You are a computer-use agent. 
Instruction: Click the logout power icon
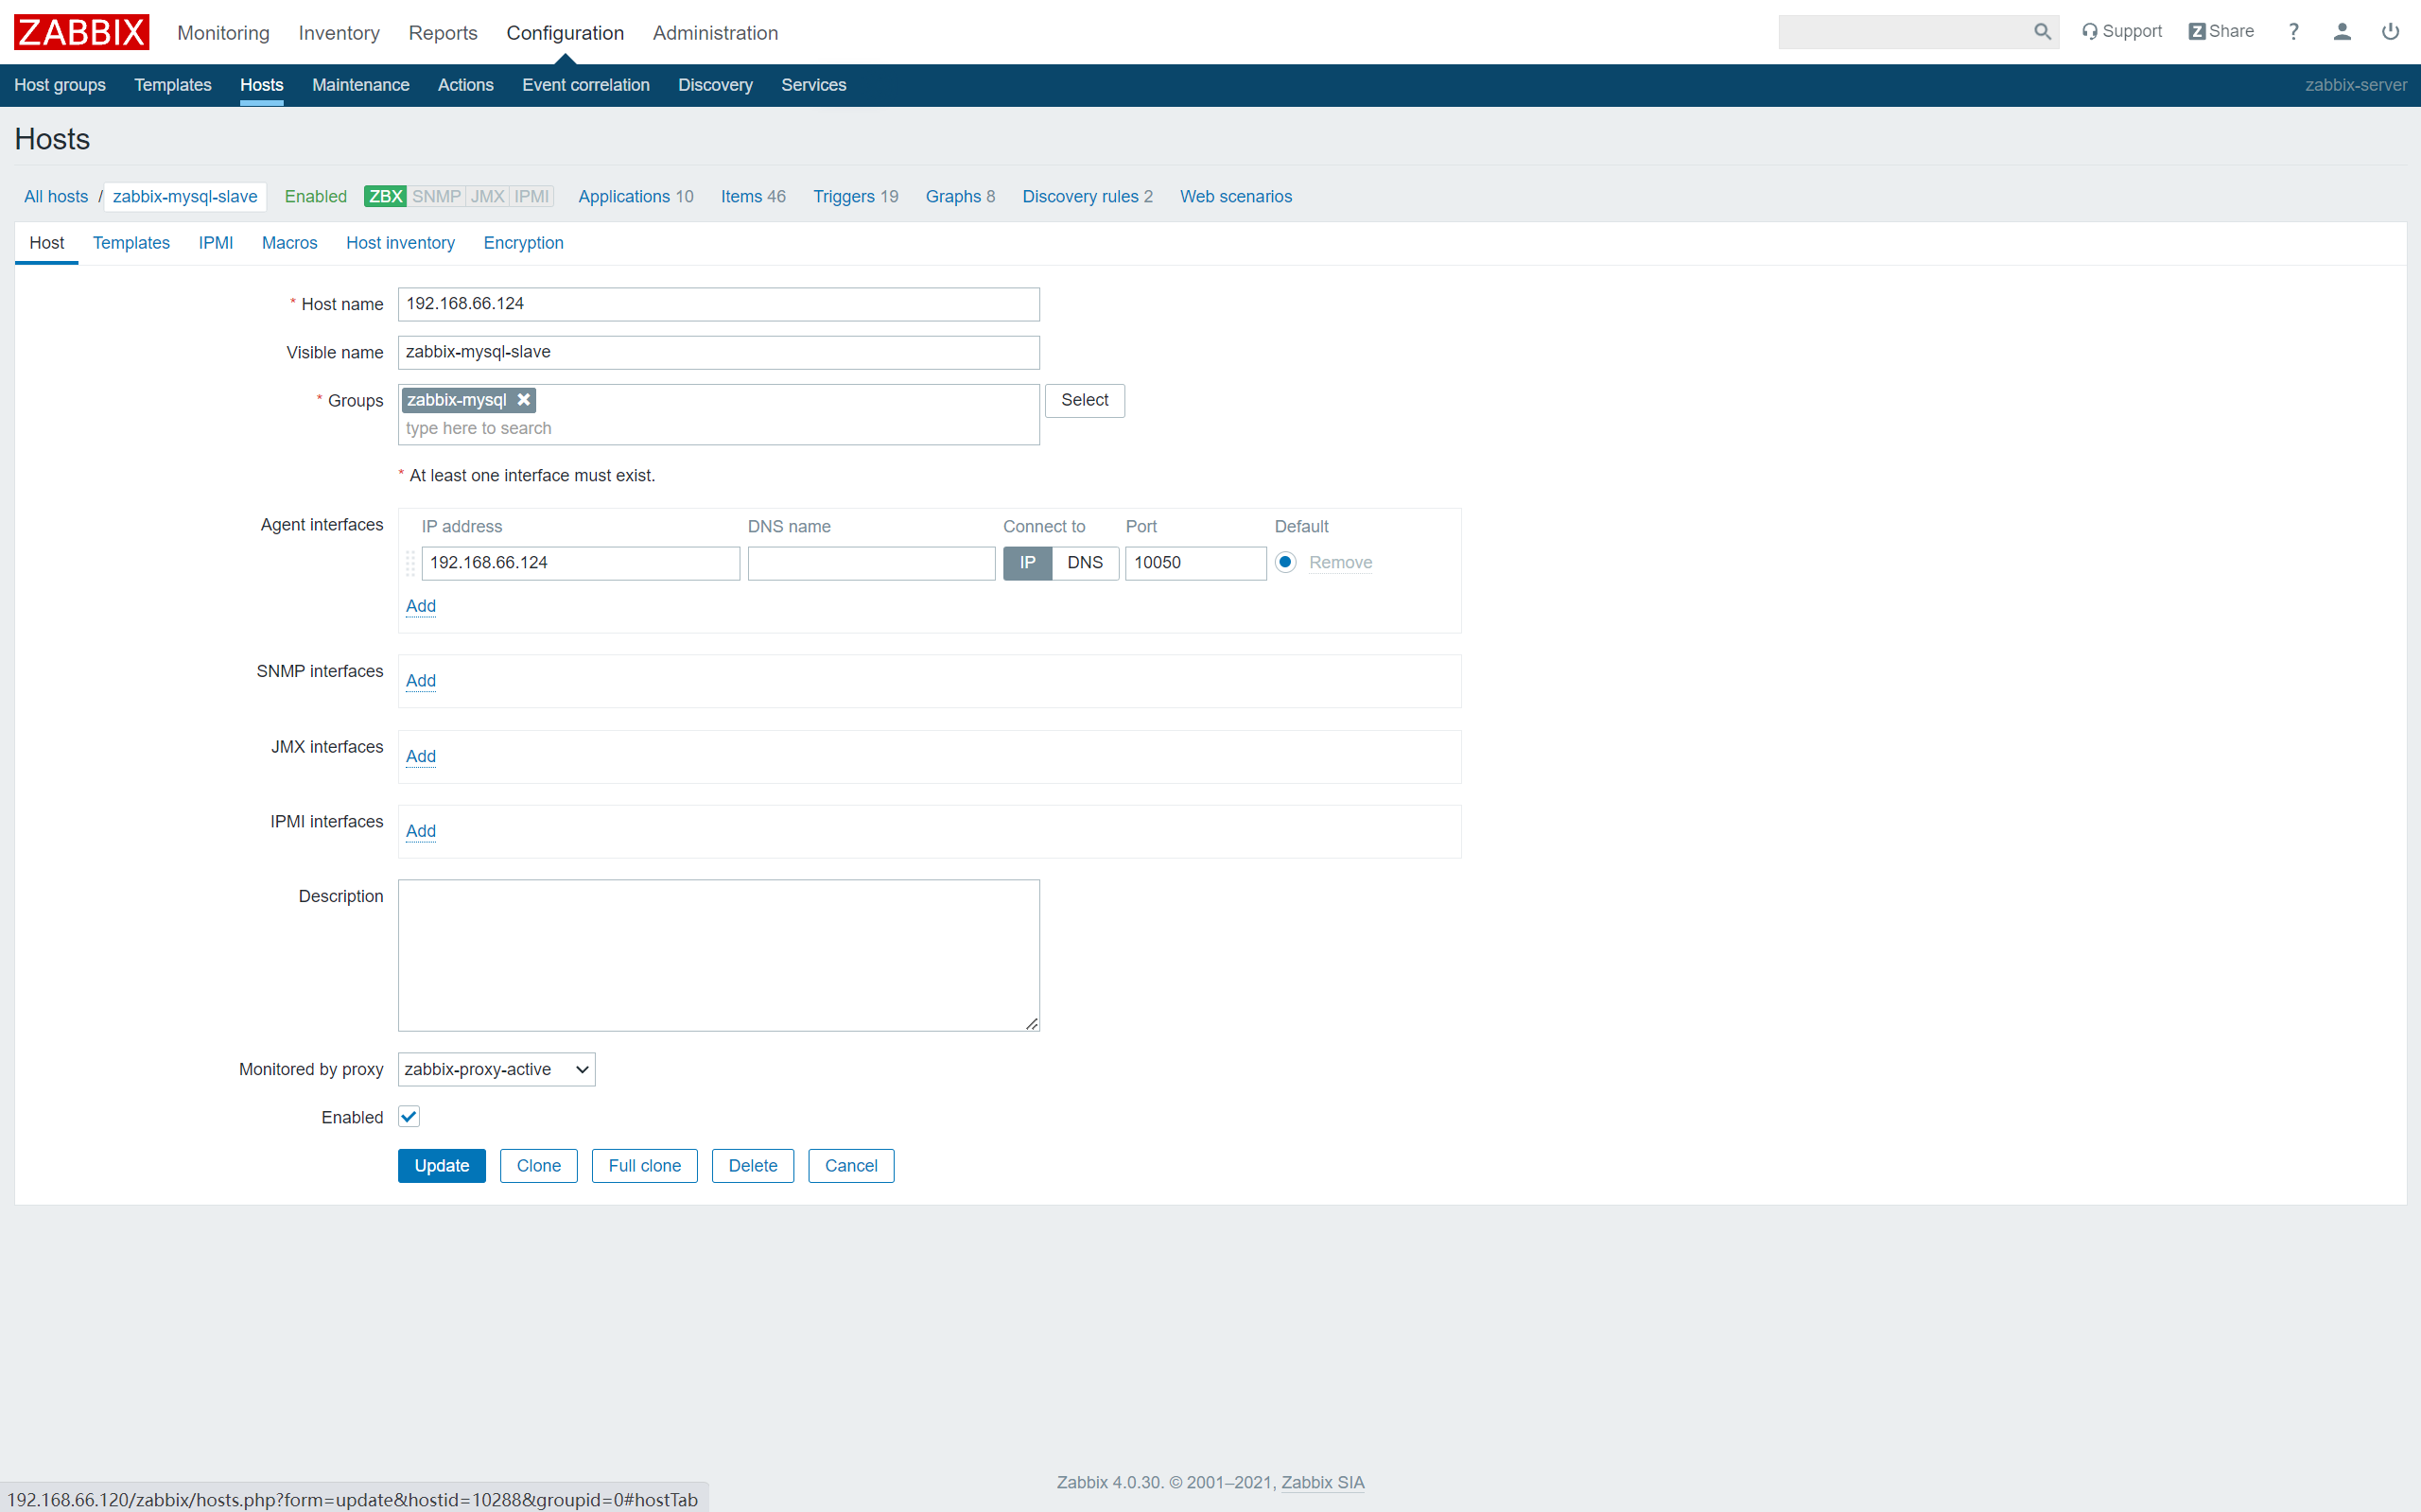coord(2391,31)
